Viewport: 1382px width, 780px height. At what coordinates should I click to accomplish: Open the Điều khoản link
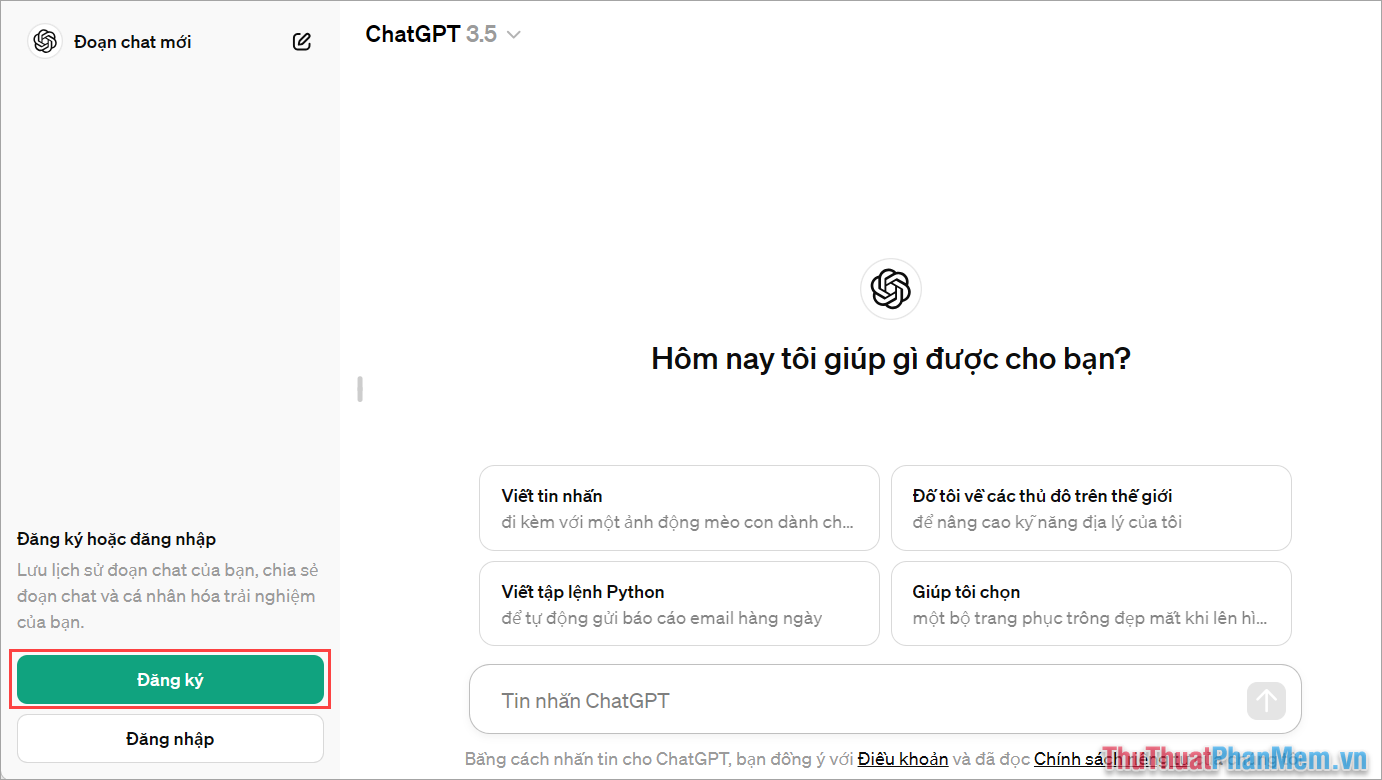coord(903,759)
